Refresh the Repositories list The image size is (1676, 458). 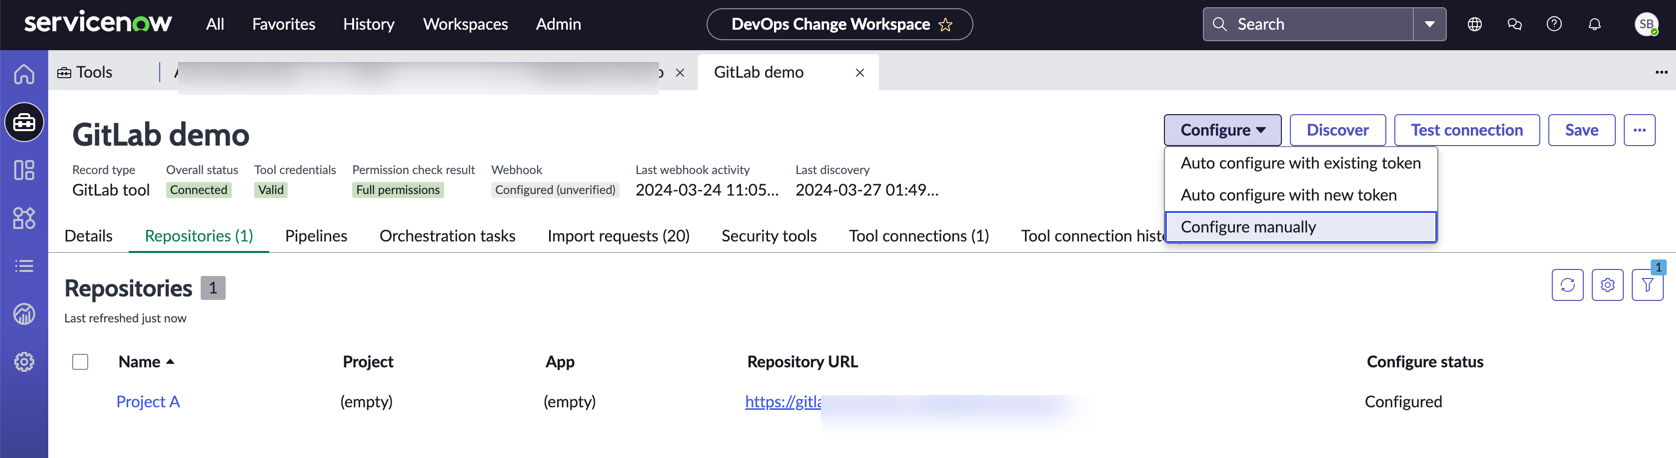[1568, 285]
